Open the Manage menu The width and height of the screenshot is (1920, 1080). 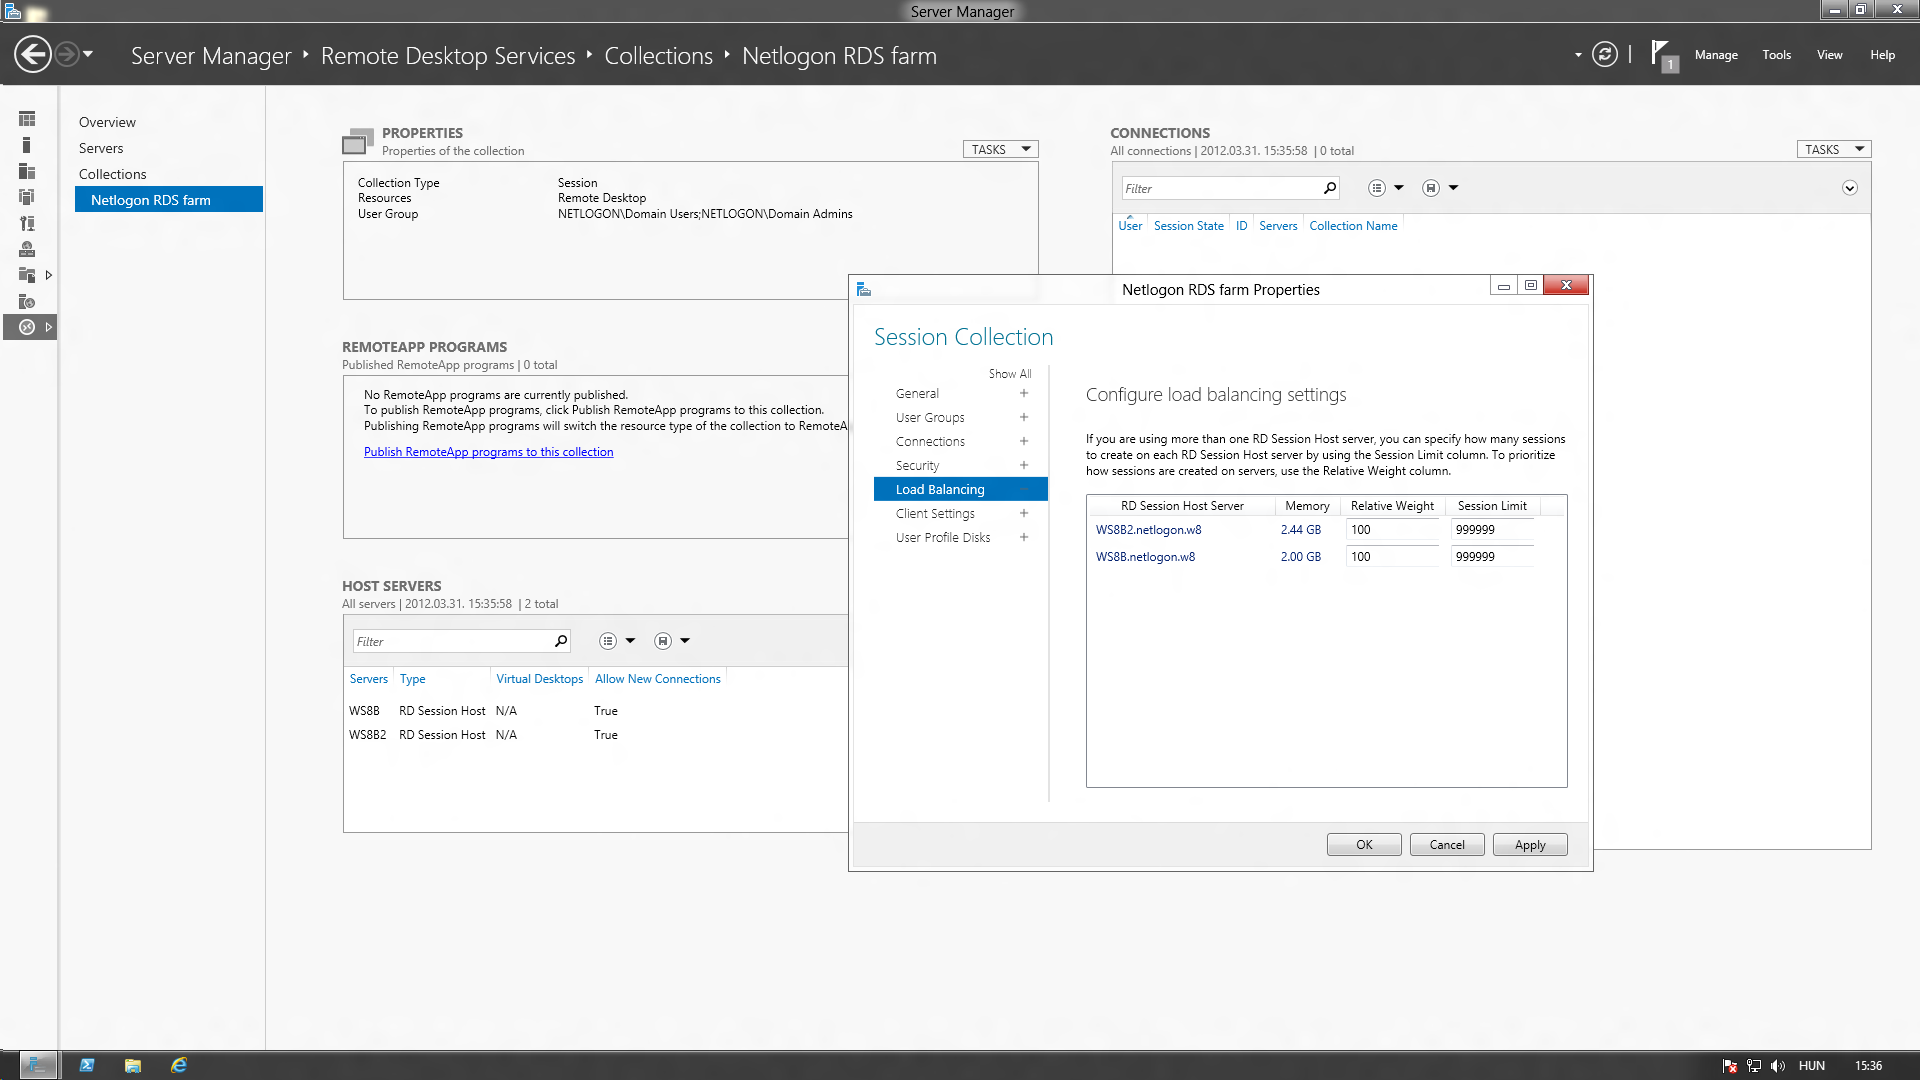(x=1716, y=55)
